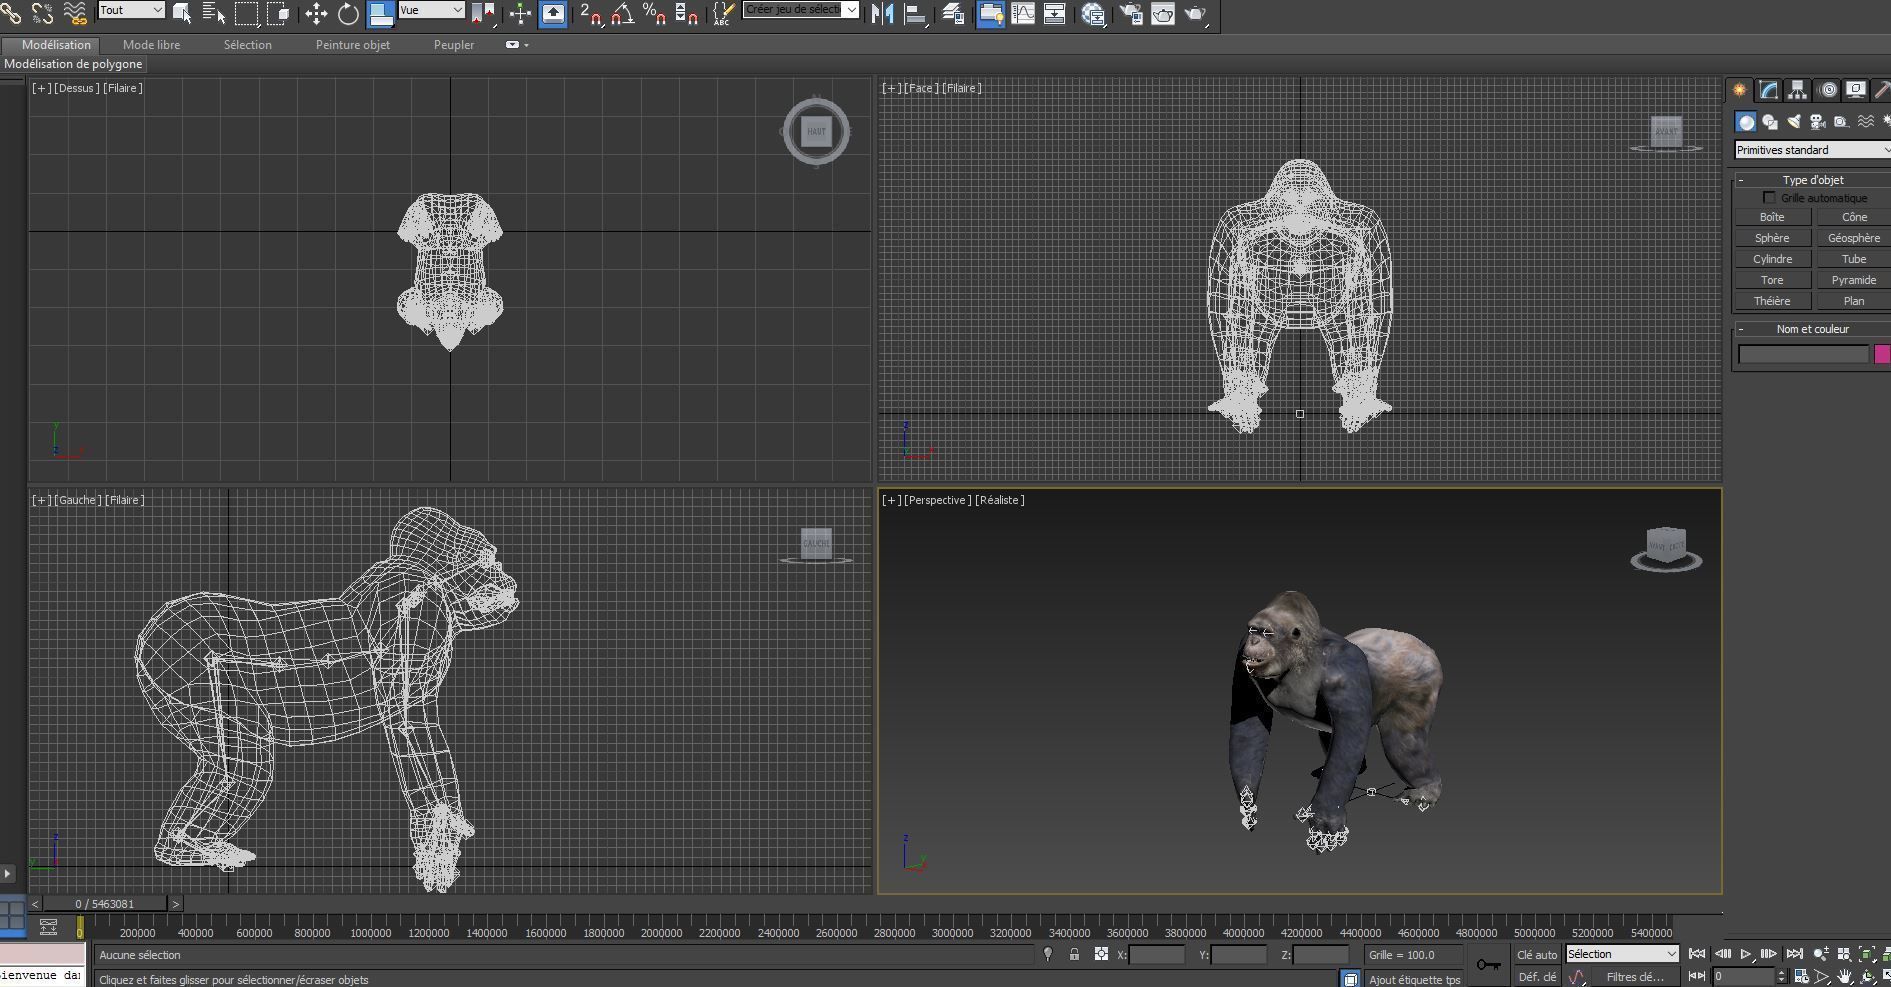1891x987 pixels.
Task: Click the Cylindre primitive button
Action: (1772, 259)
